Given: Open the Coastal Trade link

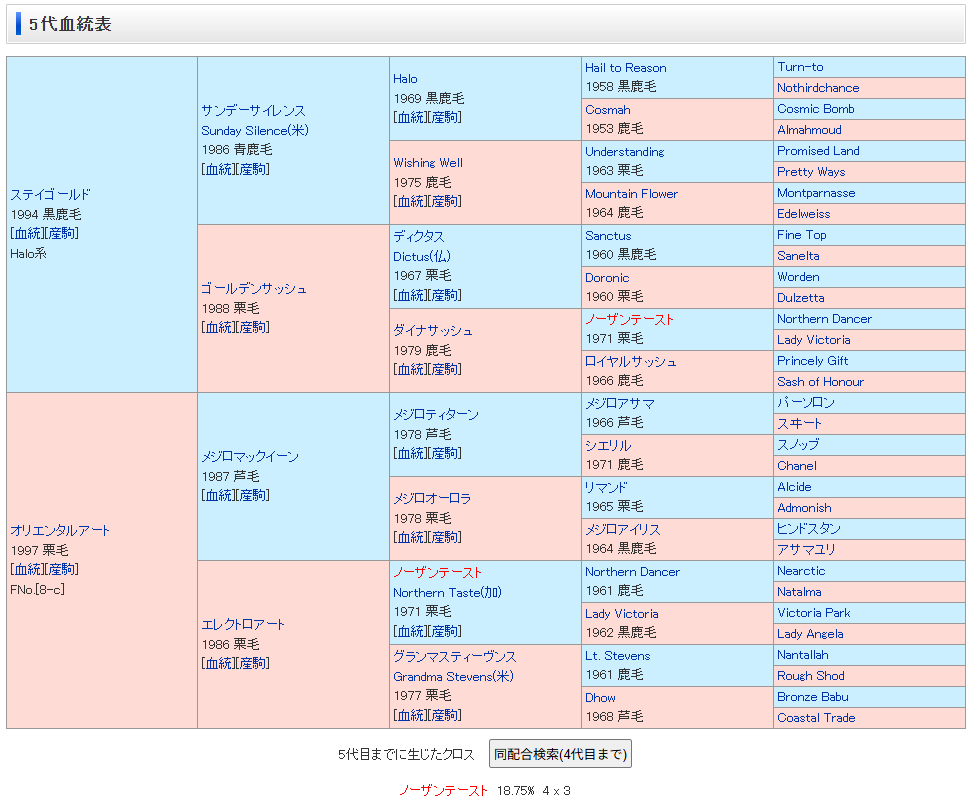Looking at the screenshot, I should click(816, 718).
